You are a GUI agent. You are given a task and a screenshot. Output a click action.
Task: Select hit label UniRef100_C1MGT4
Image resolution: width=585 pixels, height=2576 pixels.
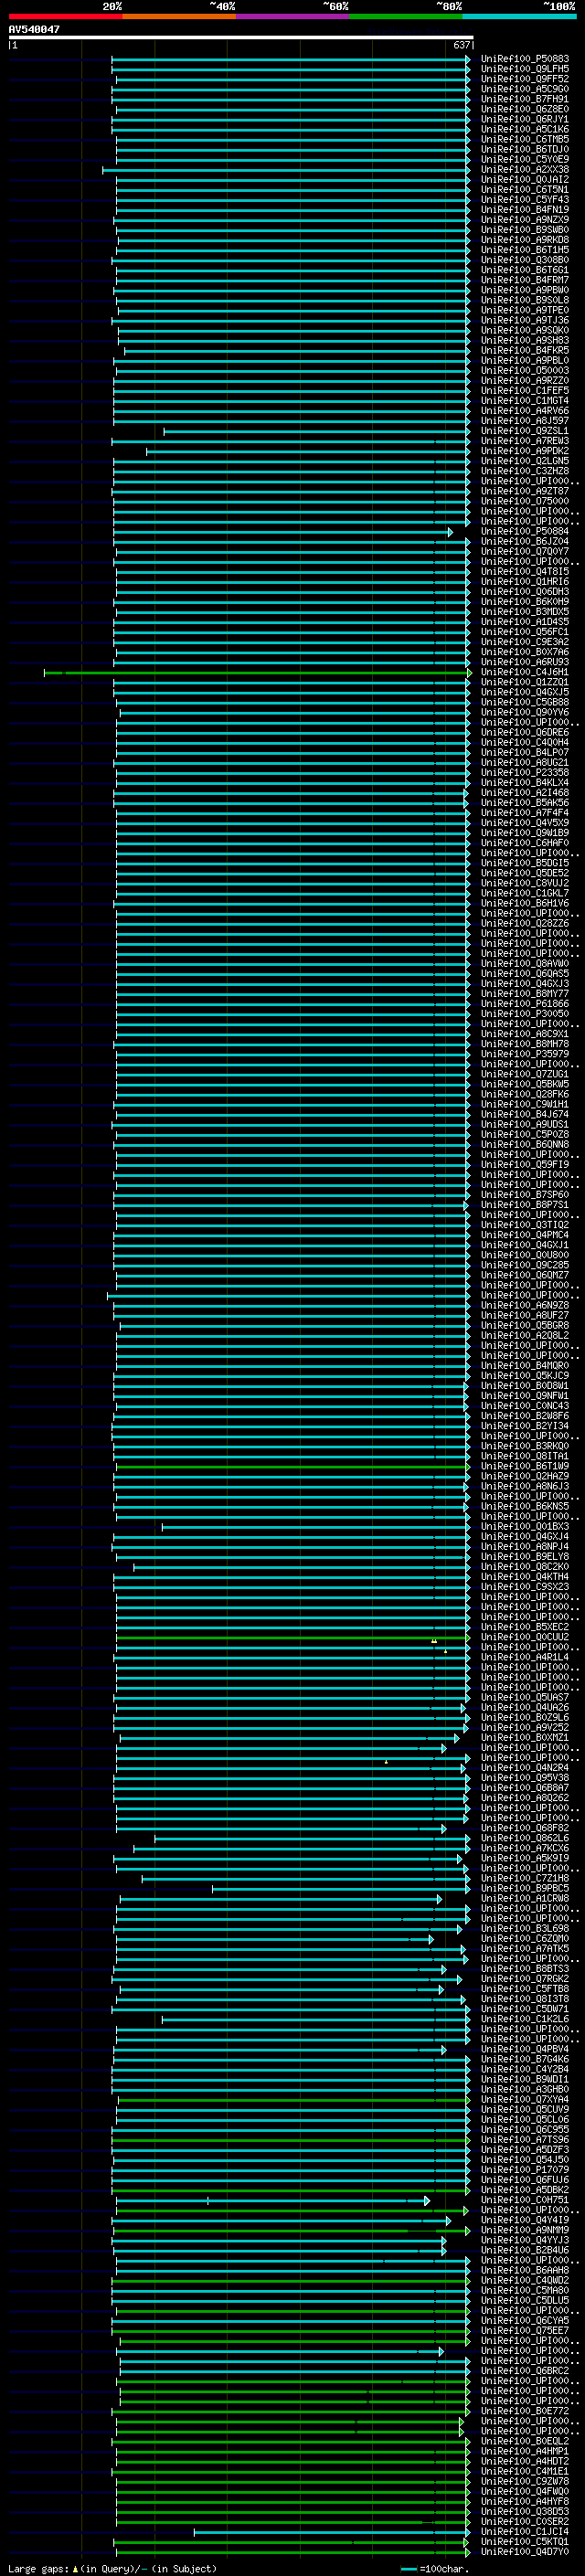point(525,400)
